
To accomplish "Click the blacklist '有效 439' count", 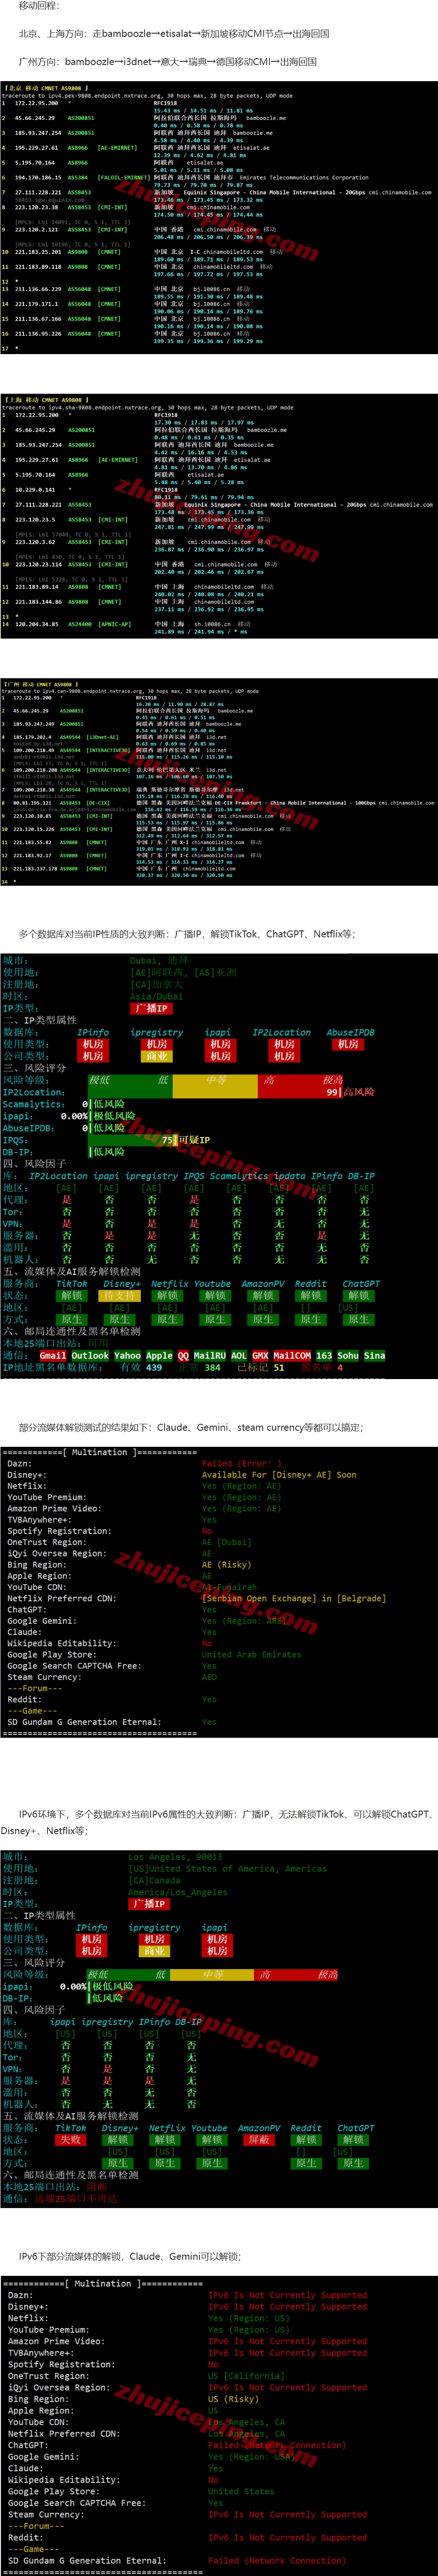I will coord(141,1367).
